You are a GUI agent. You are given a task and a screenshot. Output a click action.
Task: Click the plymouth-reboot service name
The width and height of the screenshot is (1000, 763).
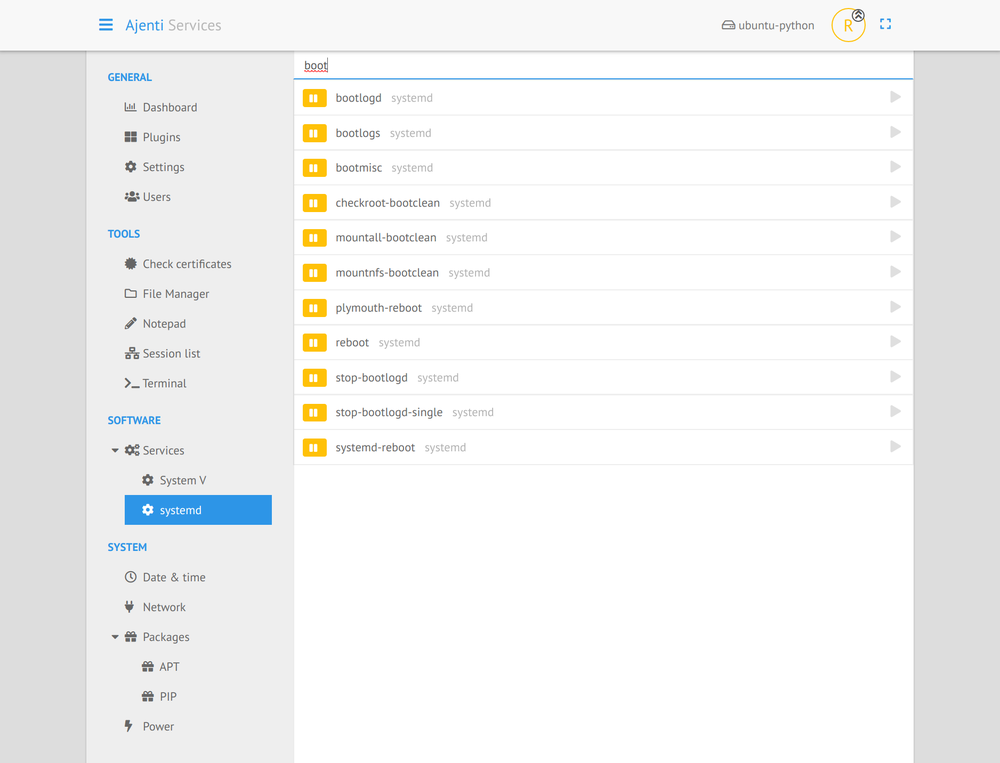click(379, 308)
